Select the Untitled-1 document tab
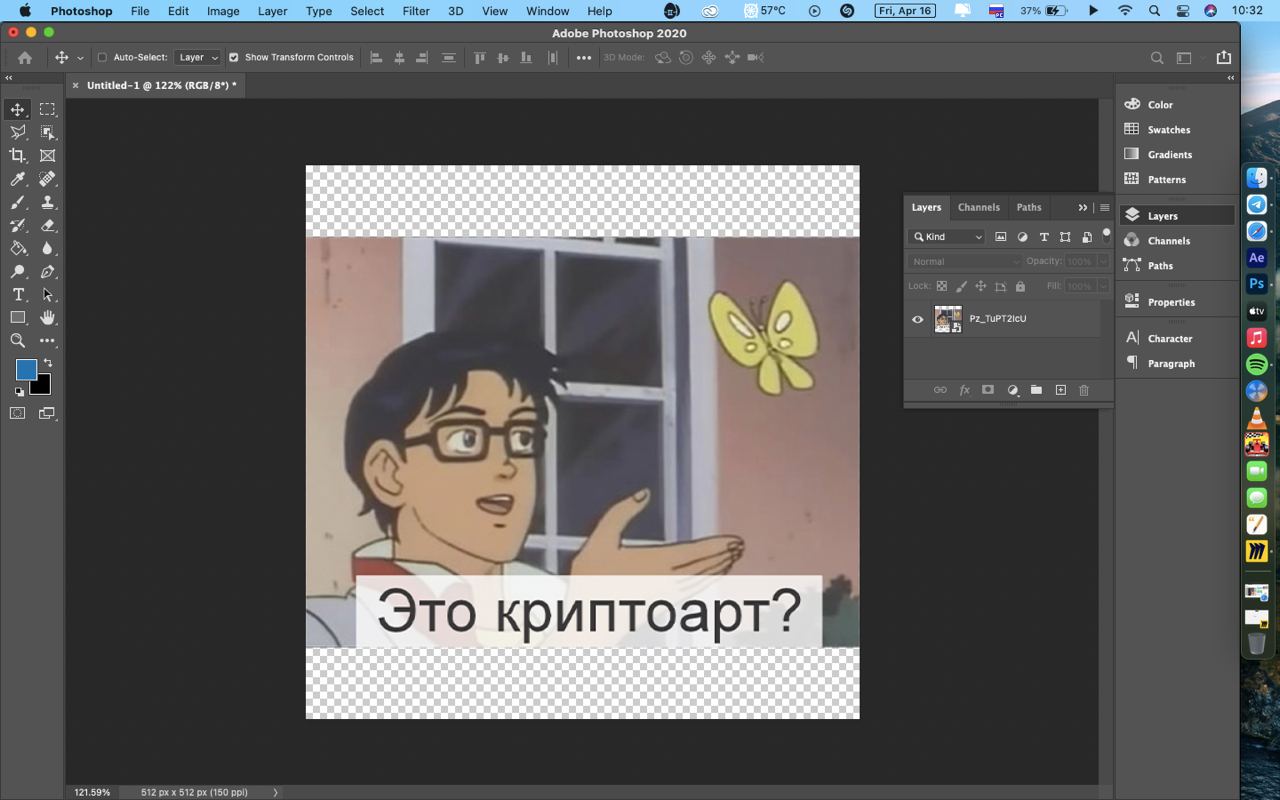This screenshot has width=1280, height=800. pyautogui.click(x=162, y=86)
